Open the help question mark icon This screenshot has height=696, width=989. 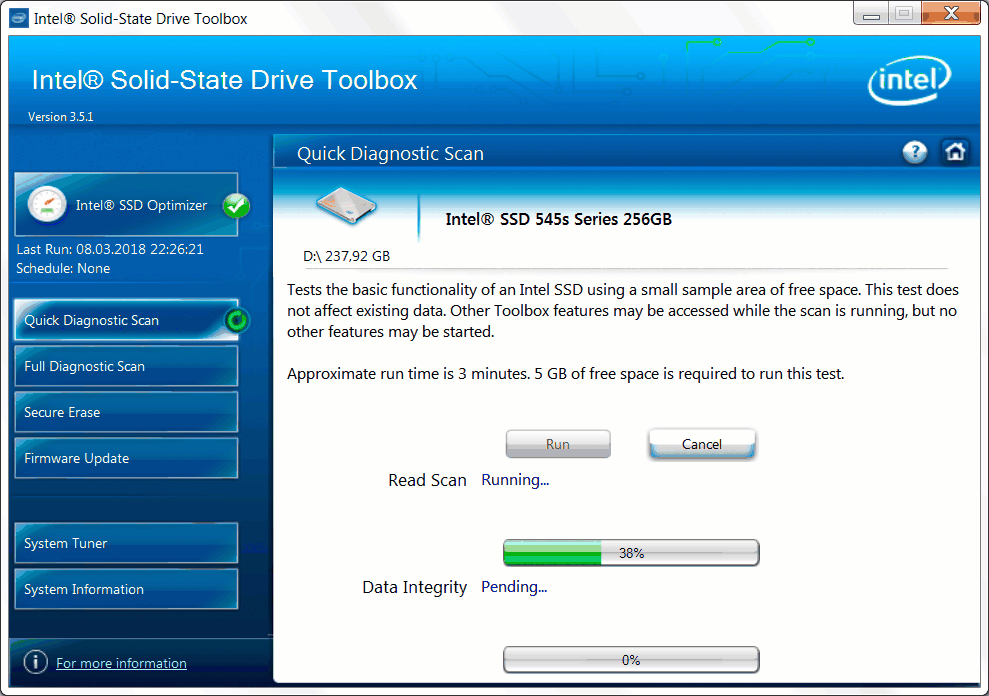tap(915, 152)
